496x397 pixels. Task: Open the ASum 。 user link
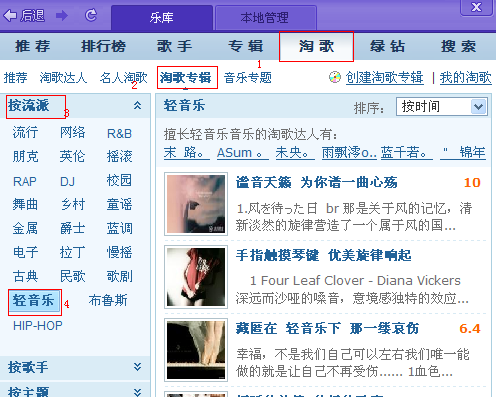tap(243, 153)
